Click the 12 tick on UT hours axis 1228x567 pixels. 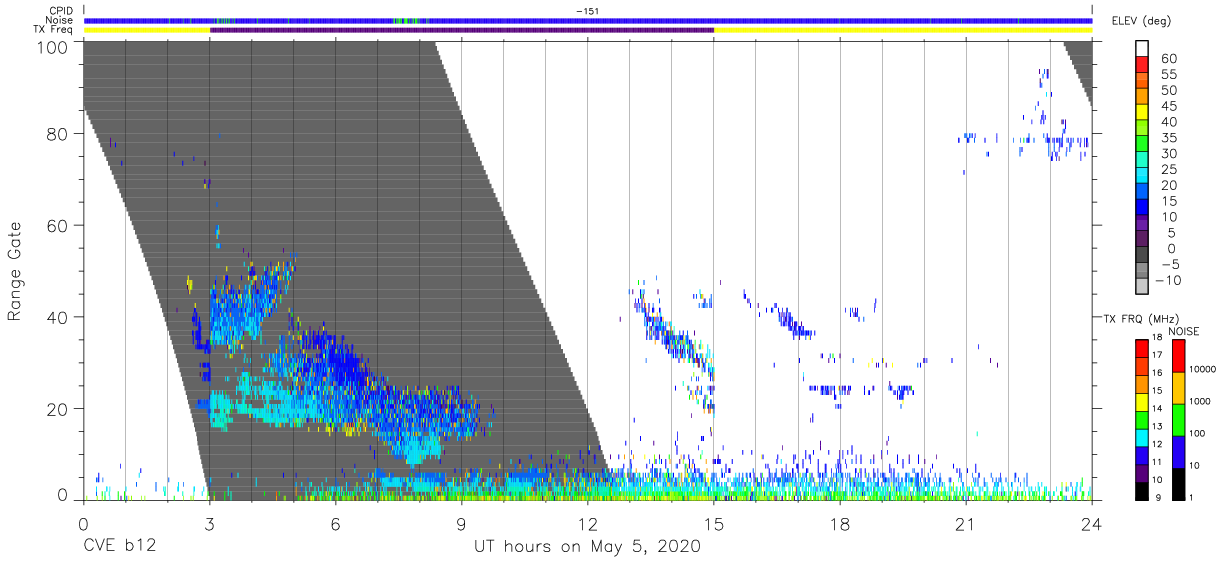pos(588,523)
